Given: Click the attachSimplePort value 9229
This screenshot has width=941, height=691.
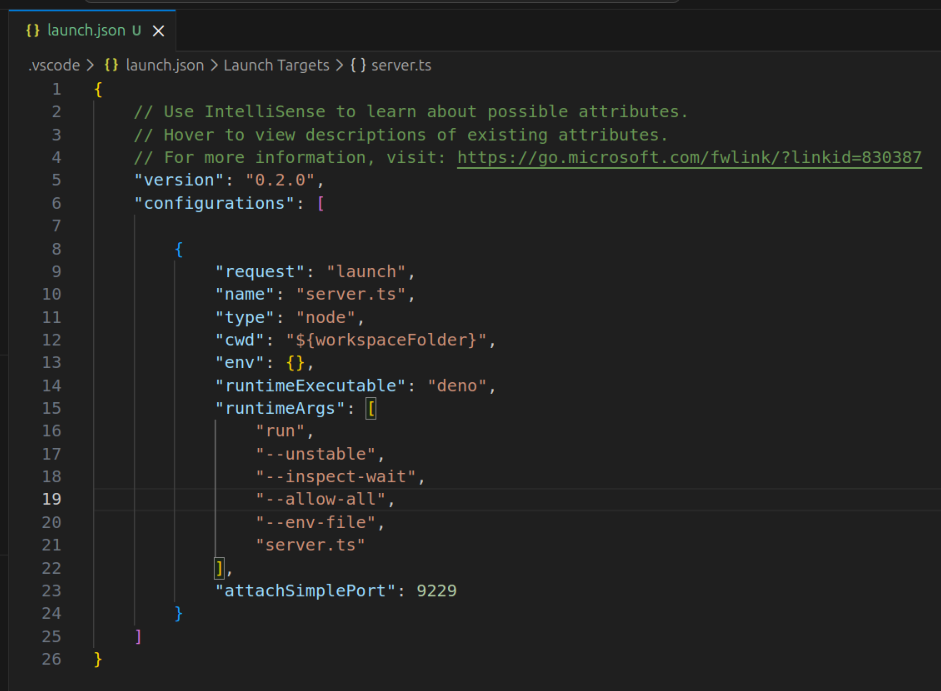Looking at the screenshot, I should (x=436, y=590).
